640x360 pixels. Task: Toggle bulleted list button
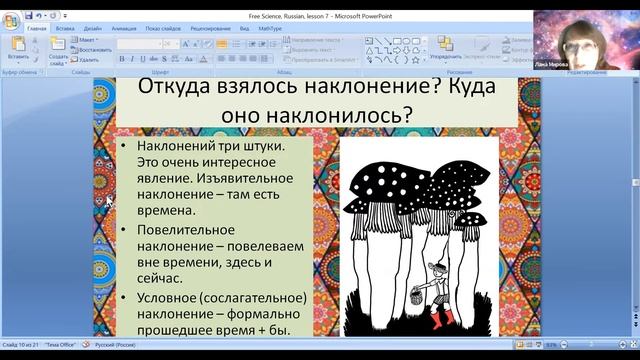point(222,44)
